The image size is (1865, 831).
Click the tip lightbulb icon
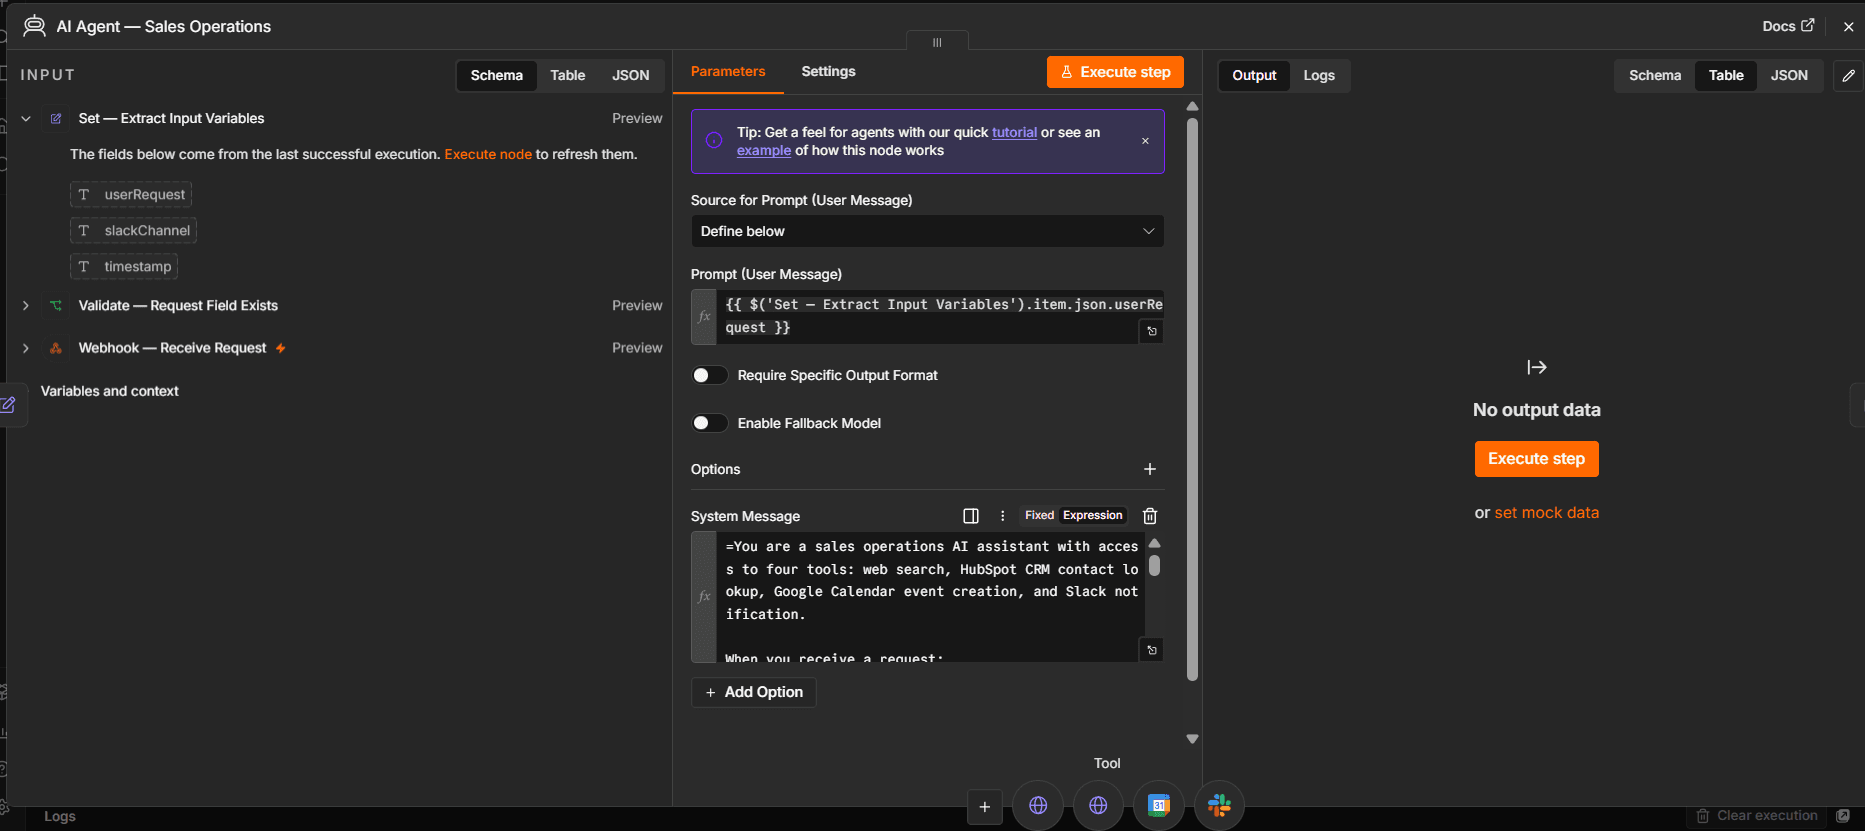pyautogui.click(x=714, y=140)
